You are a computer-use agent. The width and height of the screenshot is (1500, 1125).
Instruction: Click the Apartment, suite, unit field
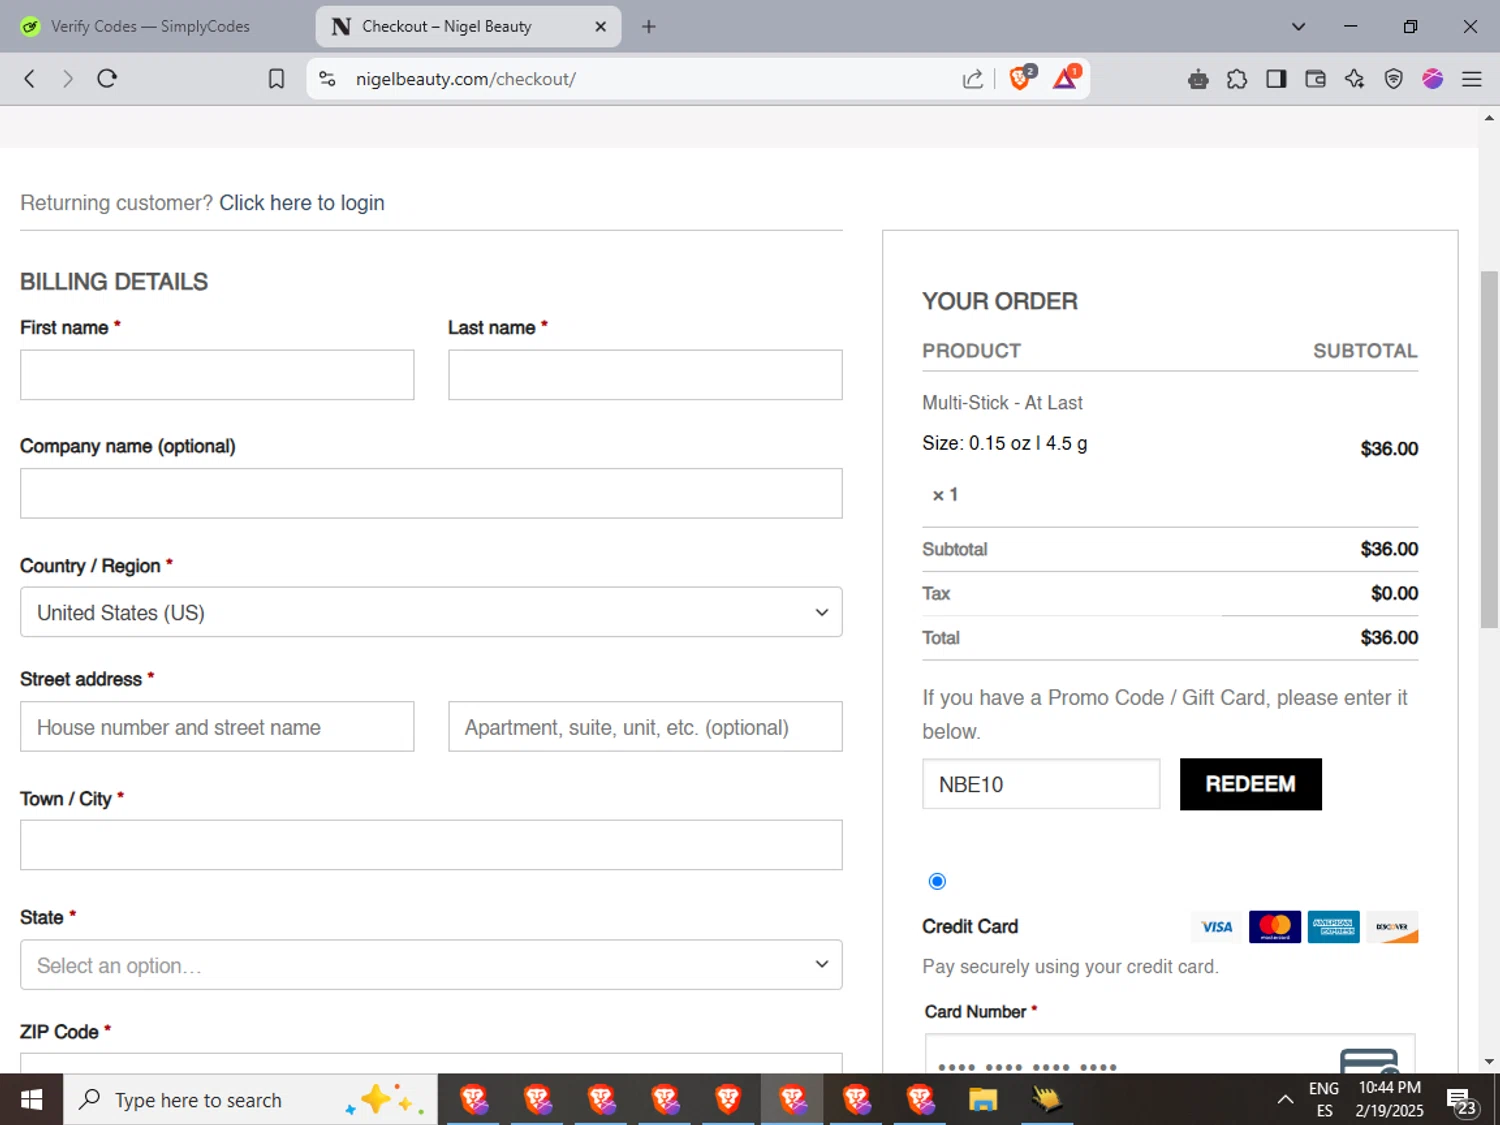tap(645, 726)
